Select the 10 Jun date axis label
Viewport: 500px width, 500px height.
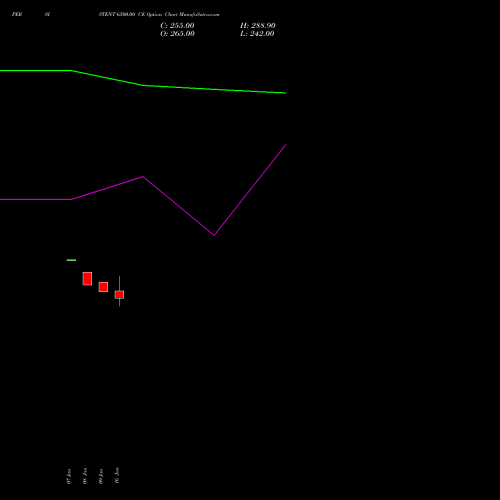[117, 476]
